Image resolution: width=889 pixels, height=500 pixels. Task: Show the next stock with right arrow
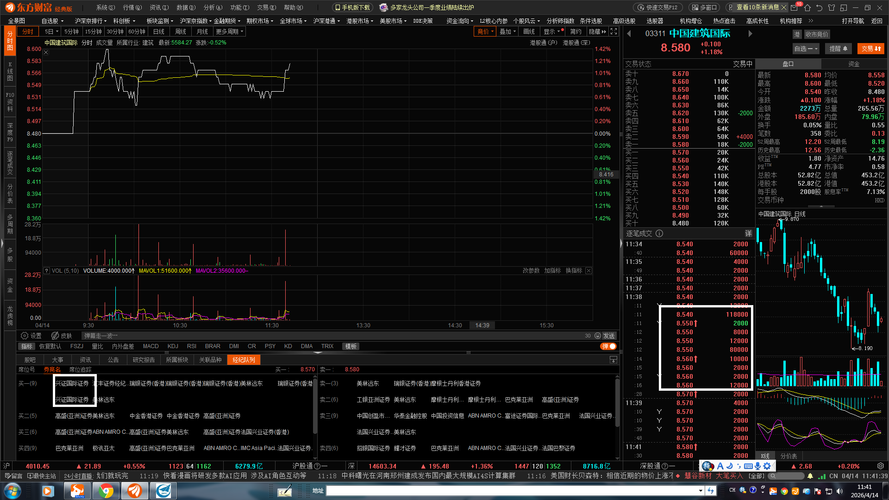(750, 33)
